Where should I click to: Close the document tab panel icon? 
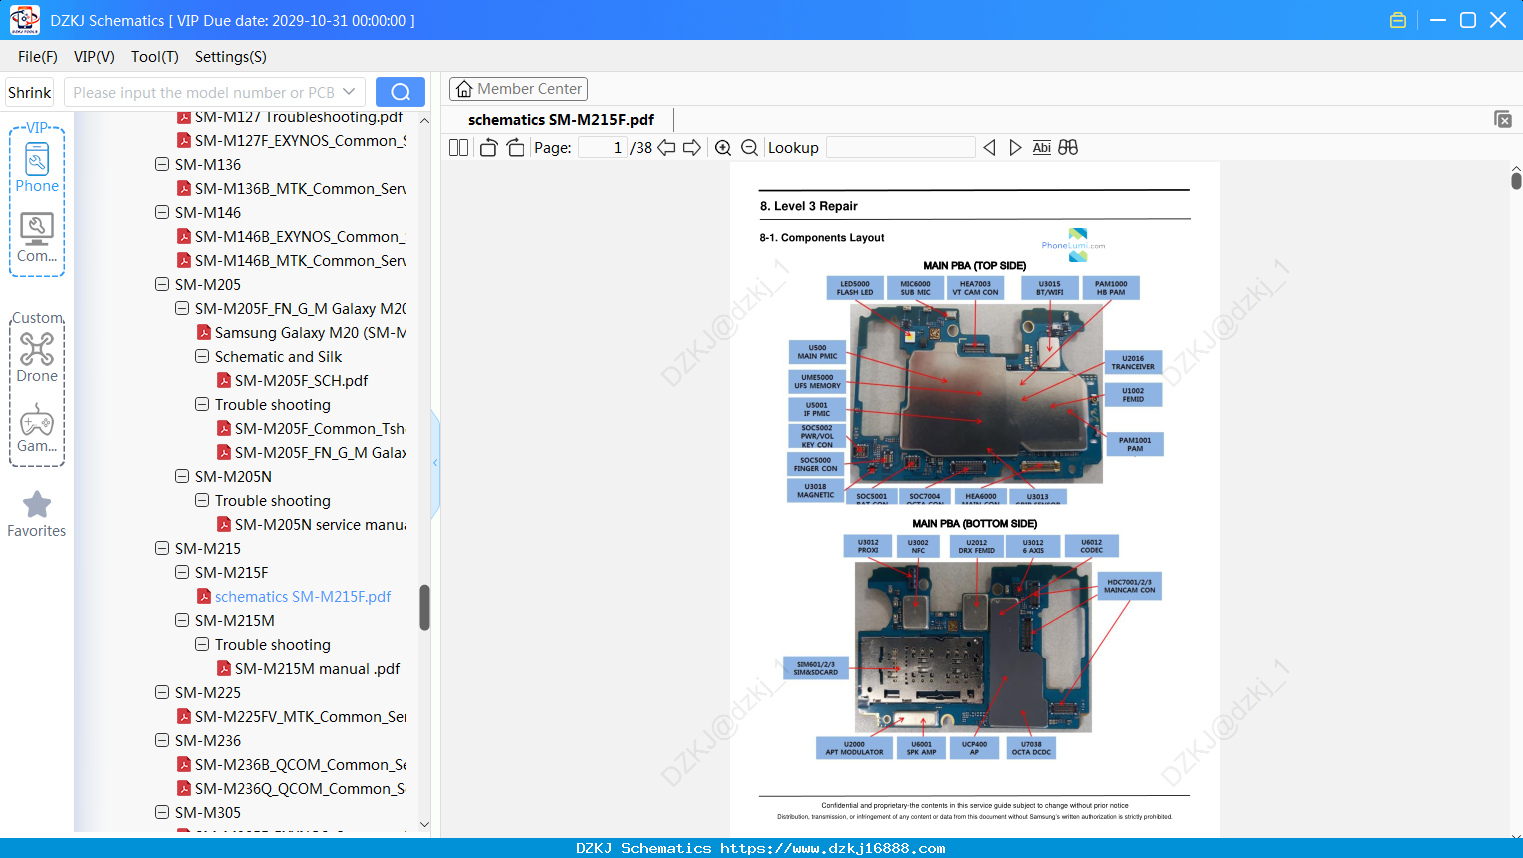pyautogui.click(x=1502, y=119)
